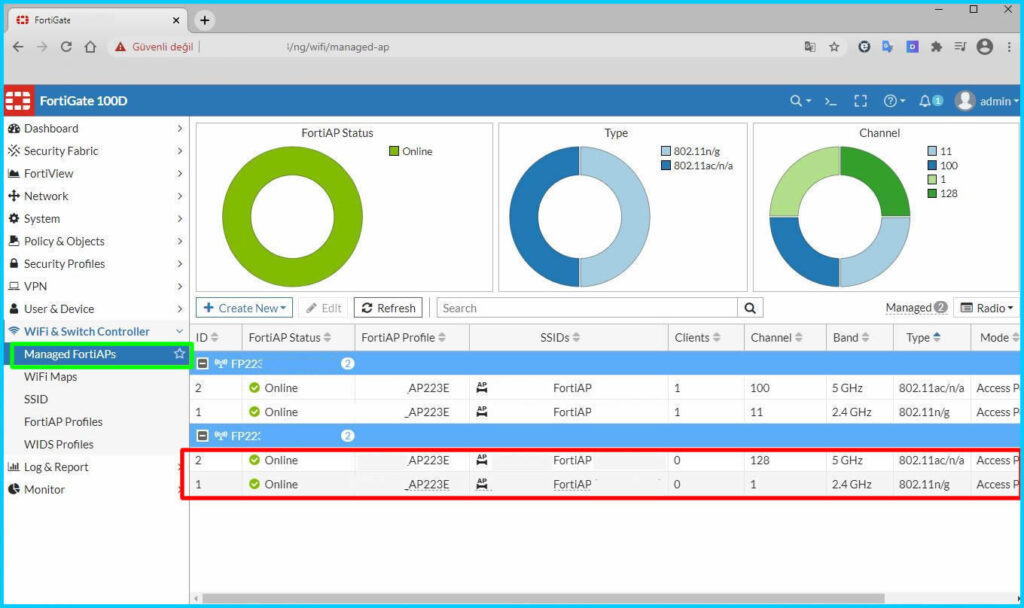Collapse the first FP22 AP group
The width and height of the screenshot is (1024, 608).
pyautogui.click(x=202, y=363)
